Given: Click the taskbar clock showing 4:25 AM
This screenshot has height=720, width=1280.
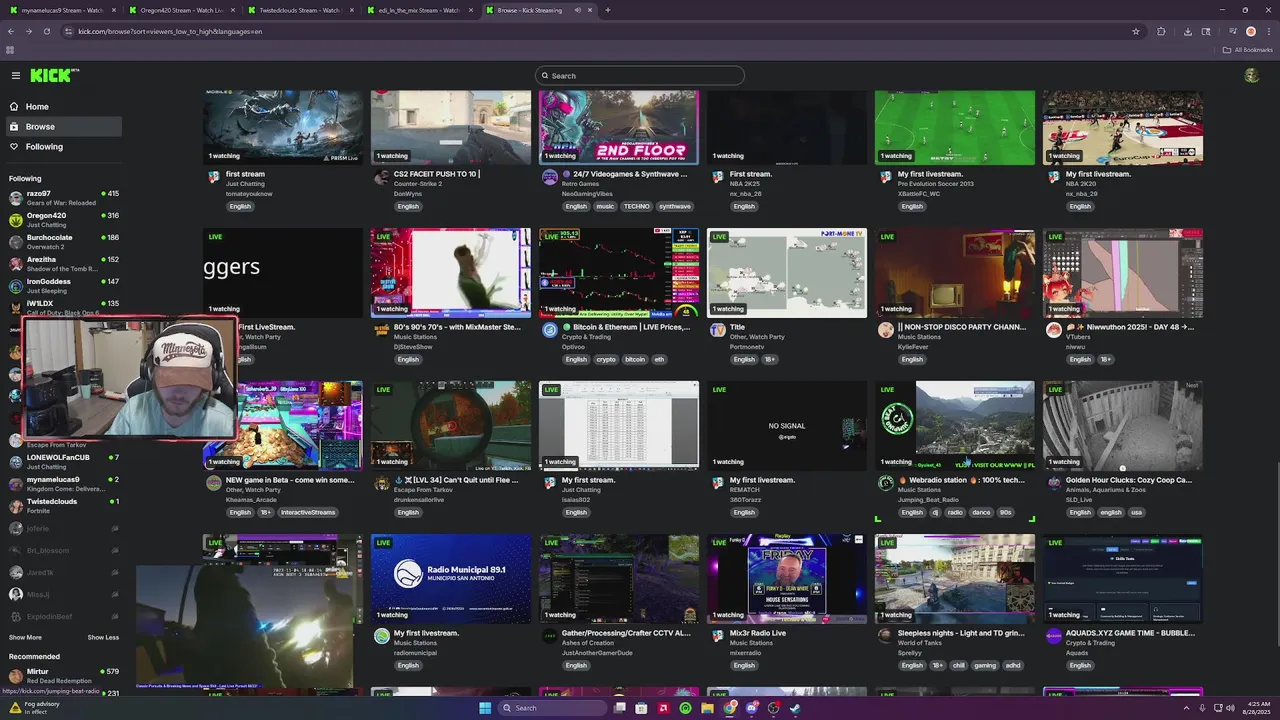Looking at the screenshot, I should (x=1259, y=708).
